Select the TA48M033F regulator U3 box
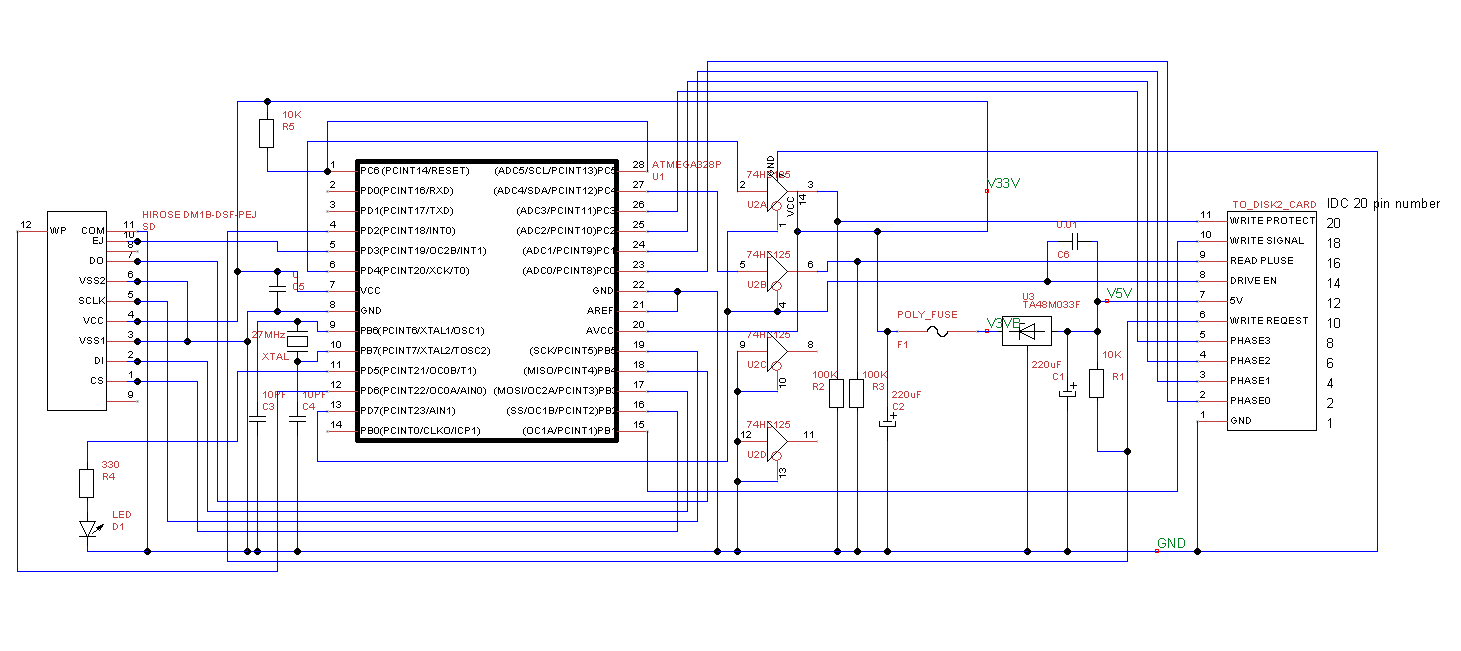Viewport: 1461px width, 651px height. (1027, 331)
